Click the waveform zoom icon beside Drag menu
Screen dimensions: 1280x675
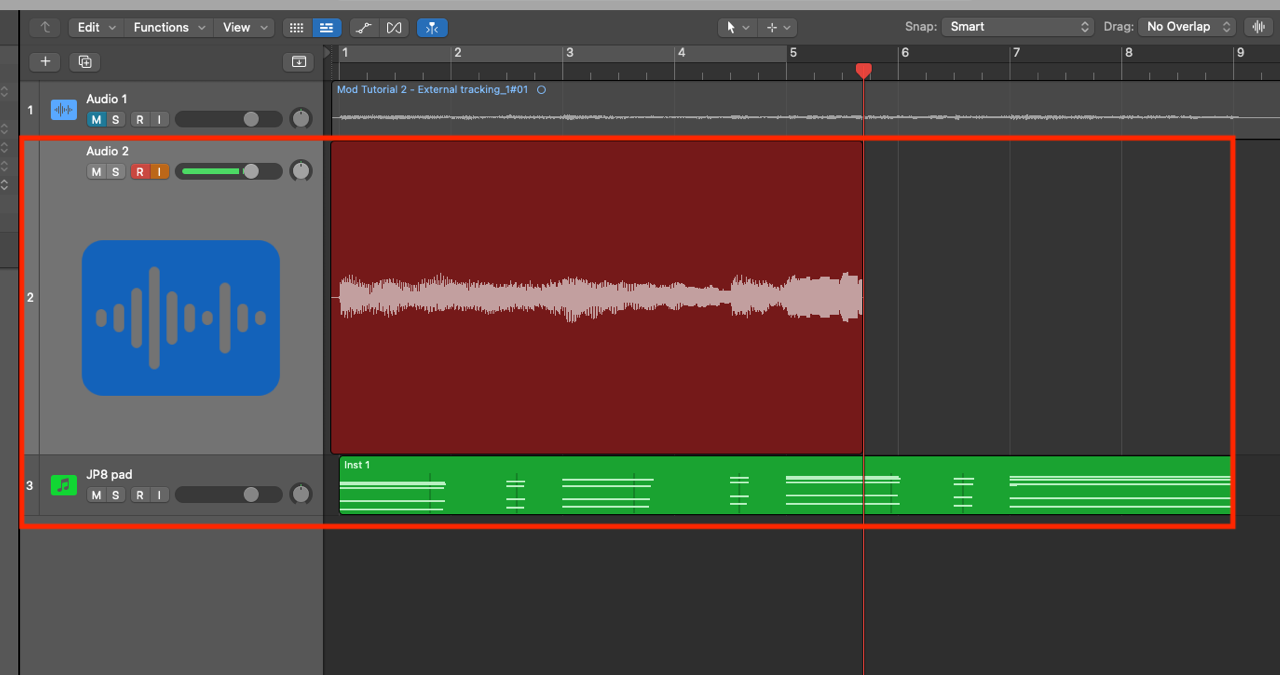pyautogui.click(x=1258, y=26)
